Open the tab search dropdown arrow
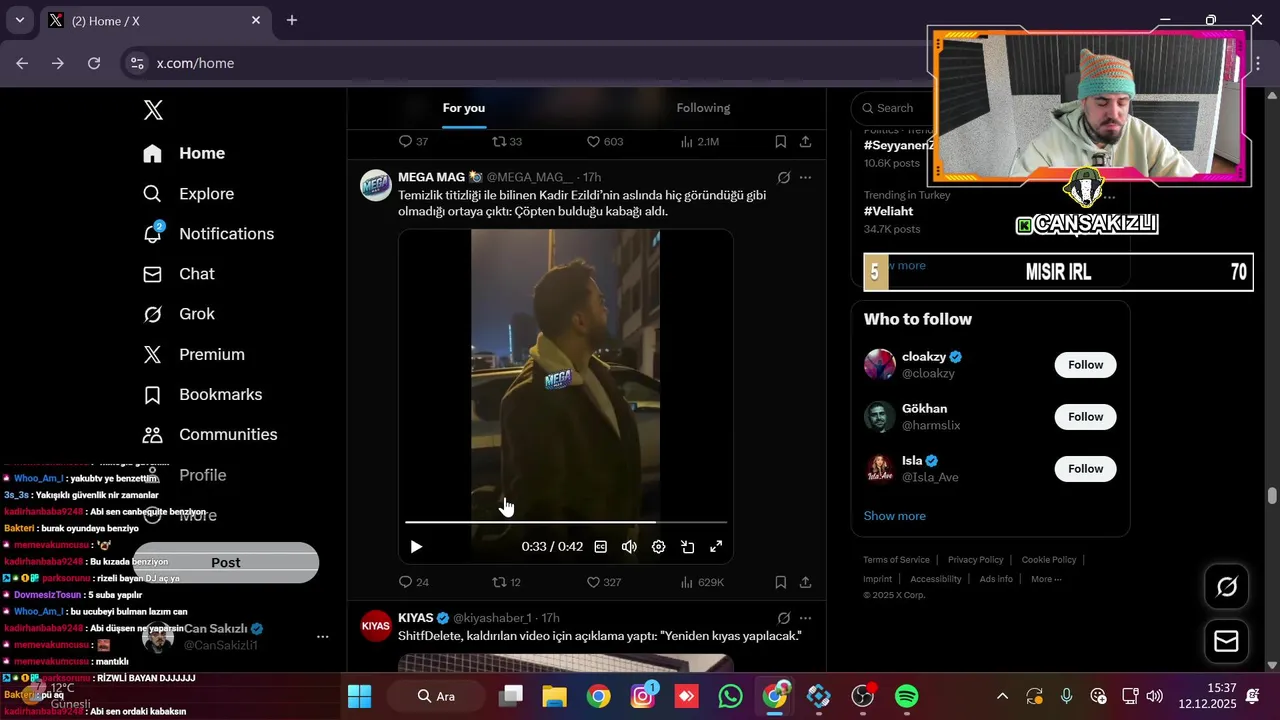This screenshot has height=720, width=1280. point(19,20)
